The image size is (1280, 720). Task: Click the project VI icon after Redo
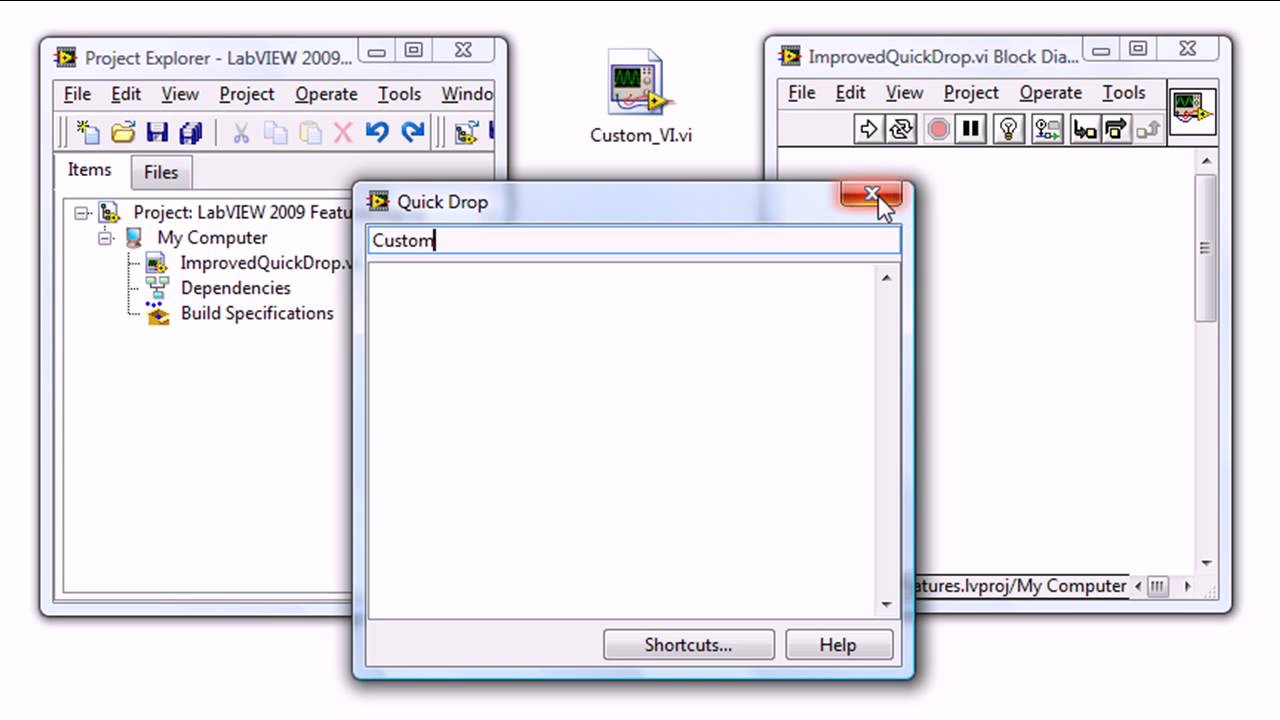click(466, 132)
